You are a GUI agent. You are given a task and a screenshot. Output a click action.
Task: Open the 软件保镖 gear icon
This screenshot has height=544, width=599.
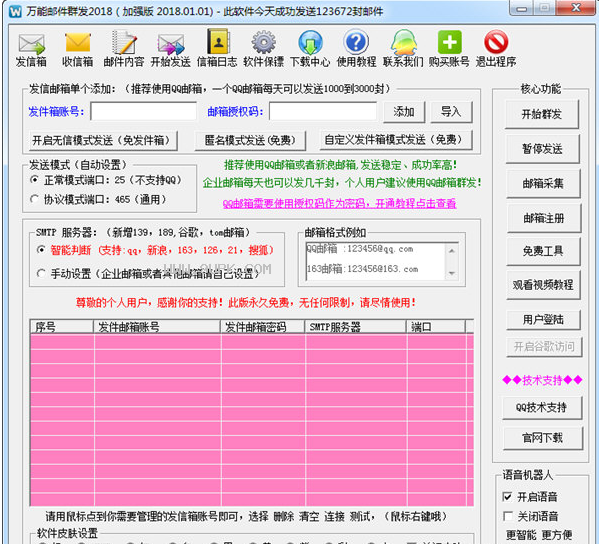[x=264, y=48]
